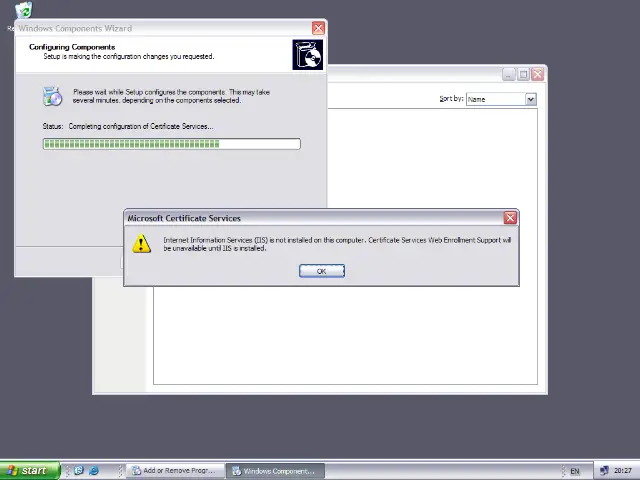Click the 'Completing configuration of Certificate Services' status text
This screenshot has width=640, height=480.
tap(141, 127)
